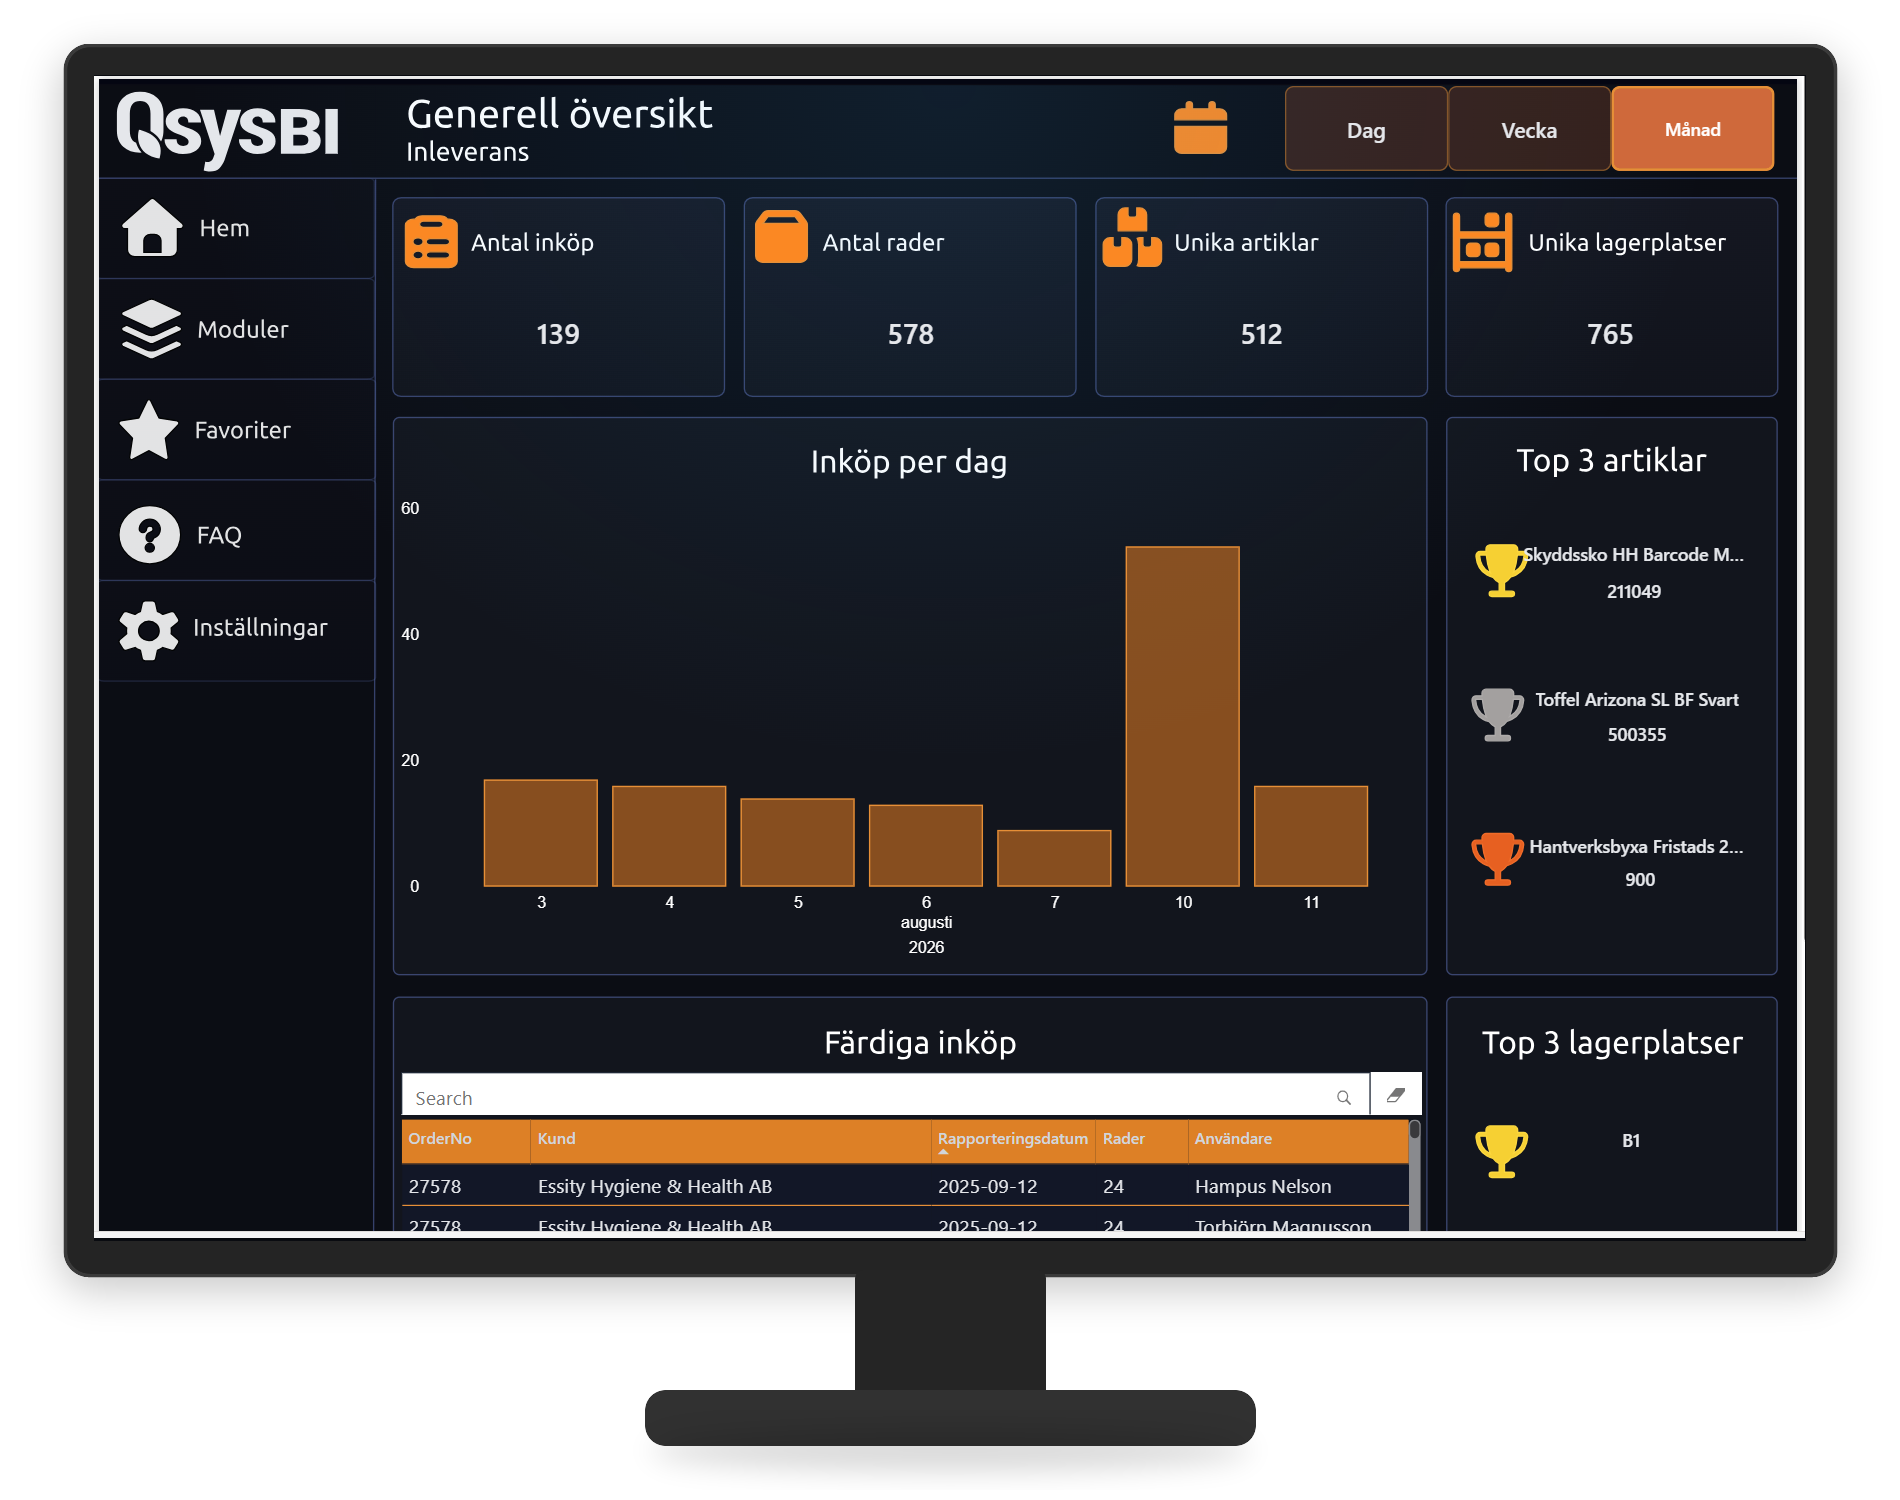
Task: Click the Unika lagerplatser shelf icon
Action: 1482,242
